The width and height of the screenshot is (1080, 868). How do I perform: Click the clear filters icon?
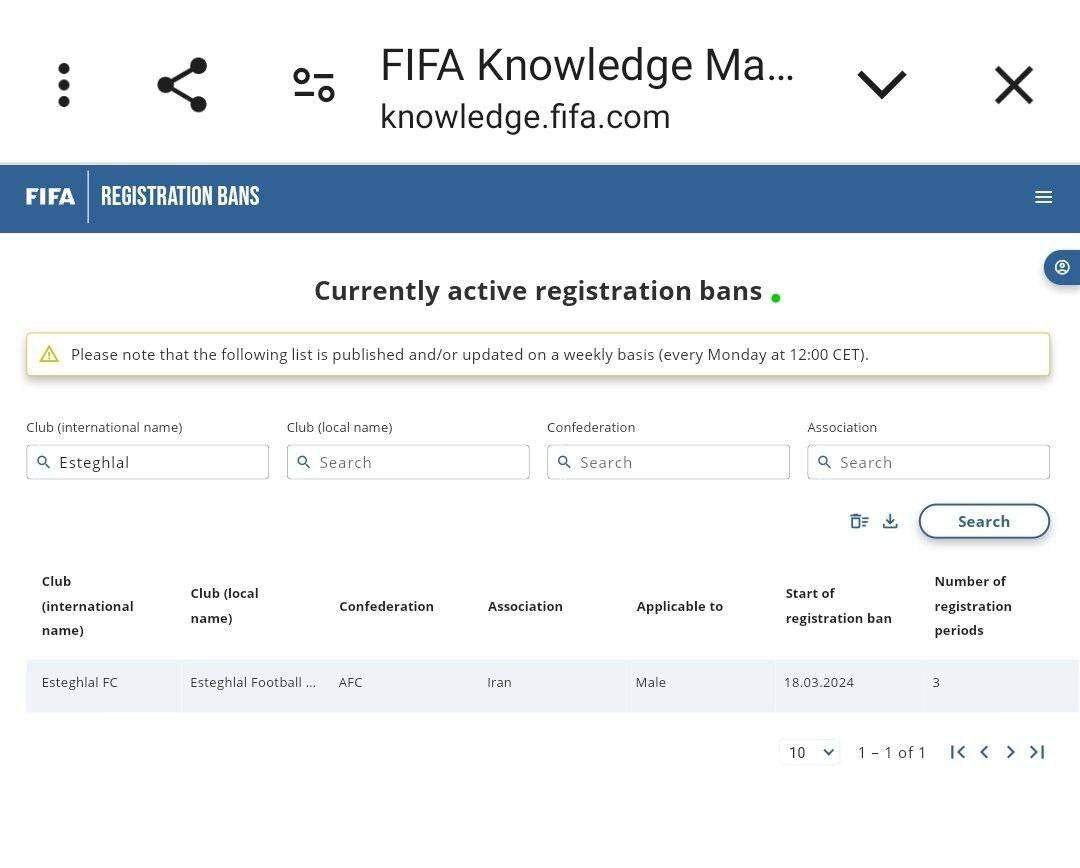click(859, 521)
